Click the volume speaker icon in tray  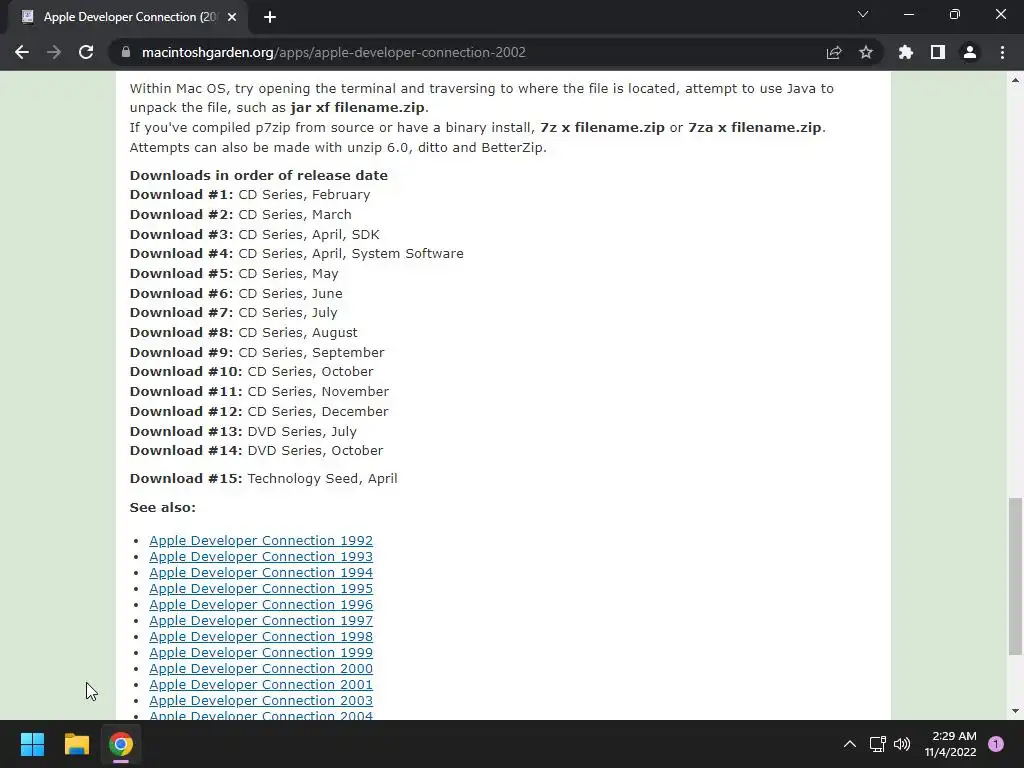click(902, 744)
